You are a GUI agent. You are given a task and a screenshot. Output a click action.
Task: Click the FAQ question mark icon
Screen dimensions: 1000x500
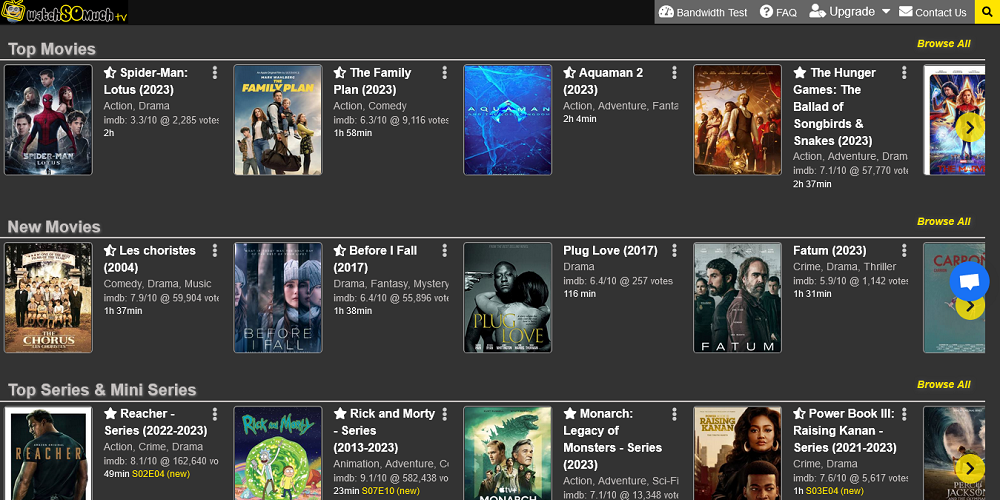coord(767,11)
